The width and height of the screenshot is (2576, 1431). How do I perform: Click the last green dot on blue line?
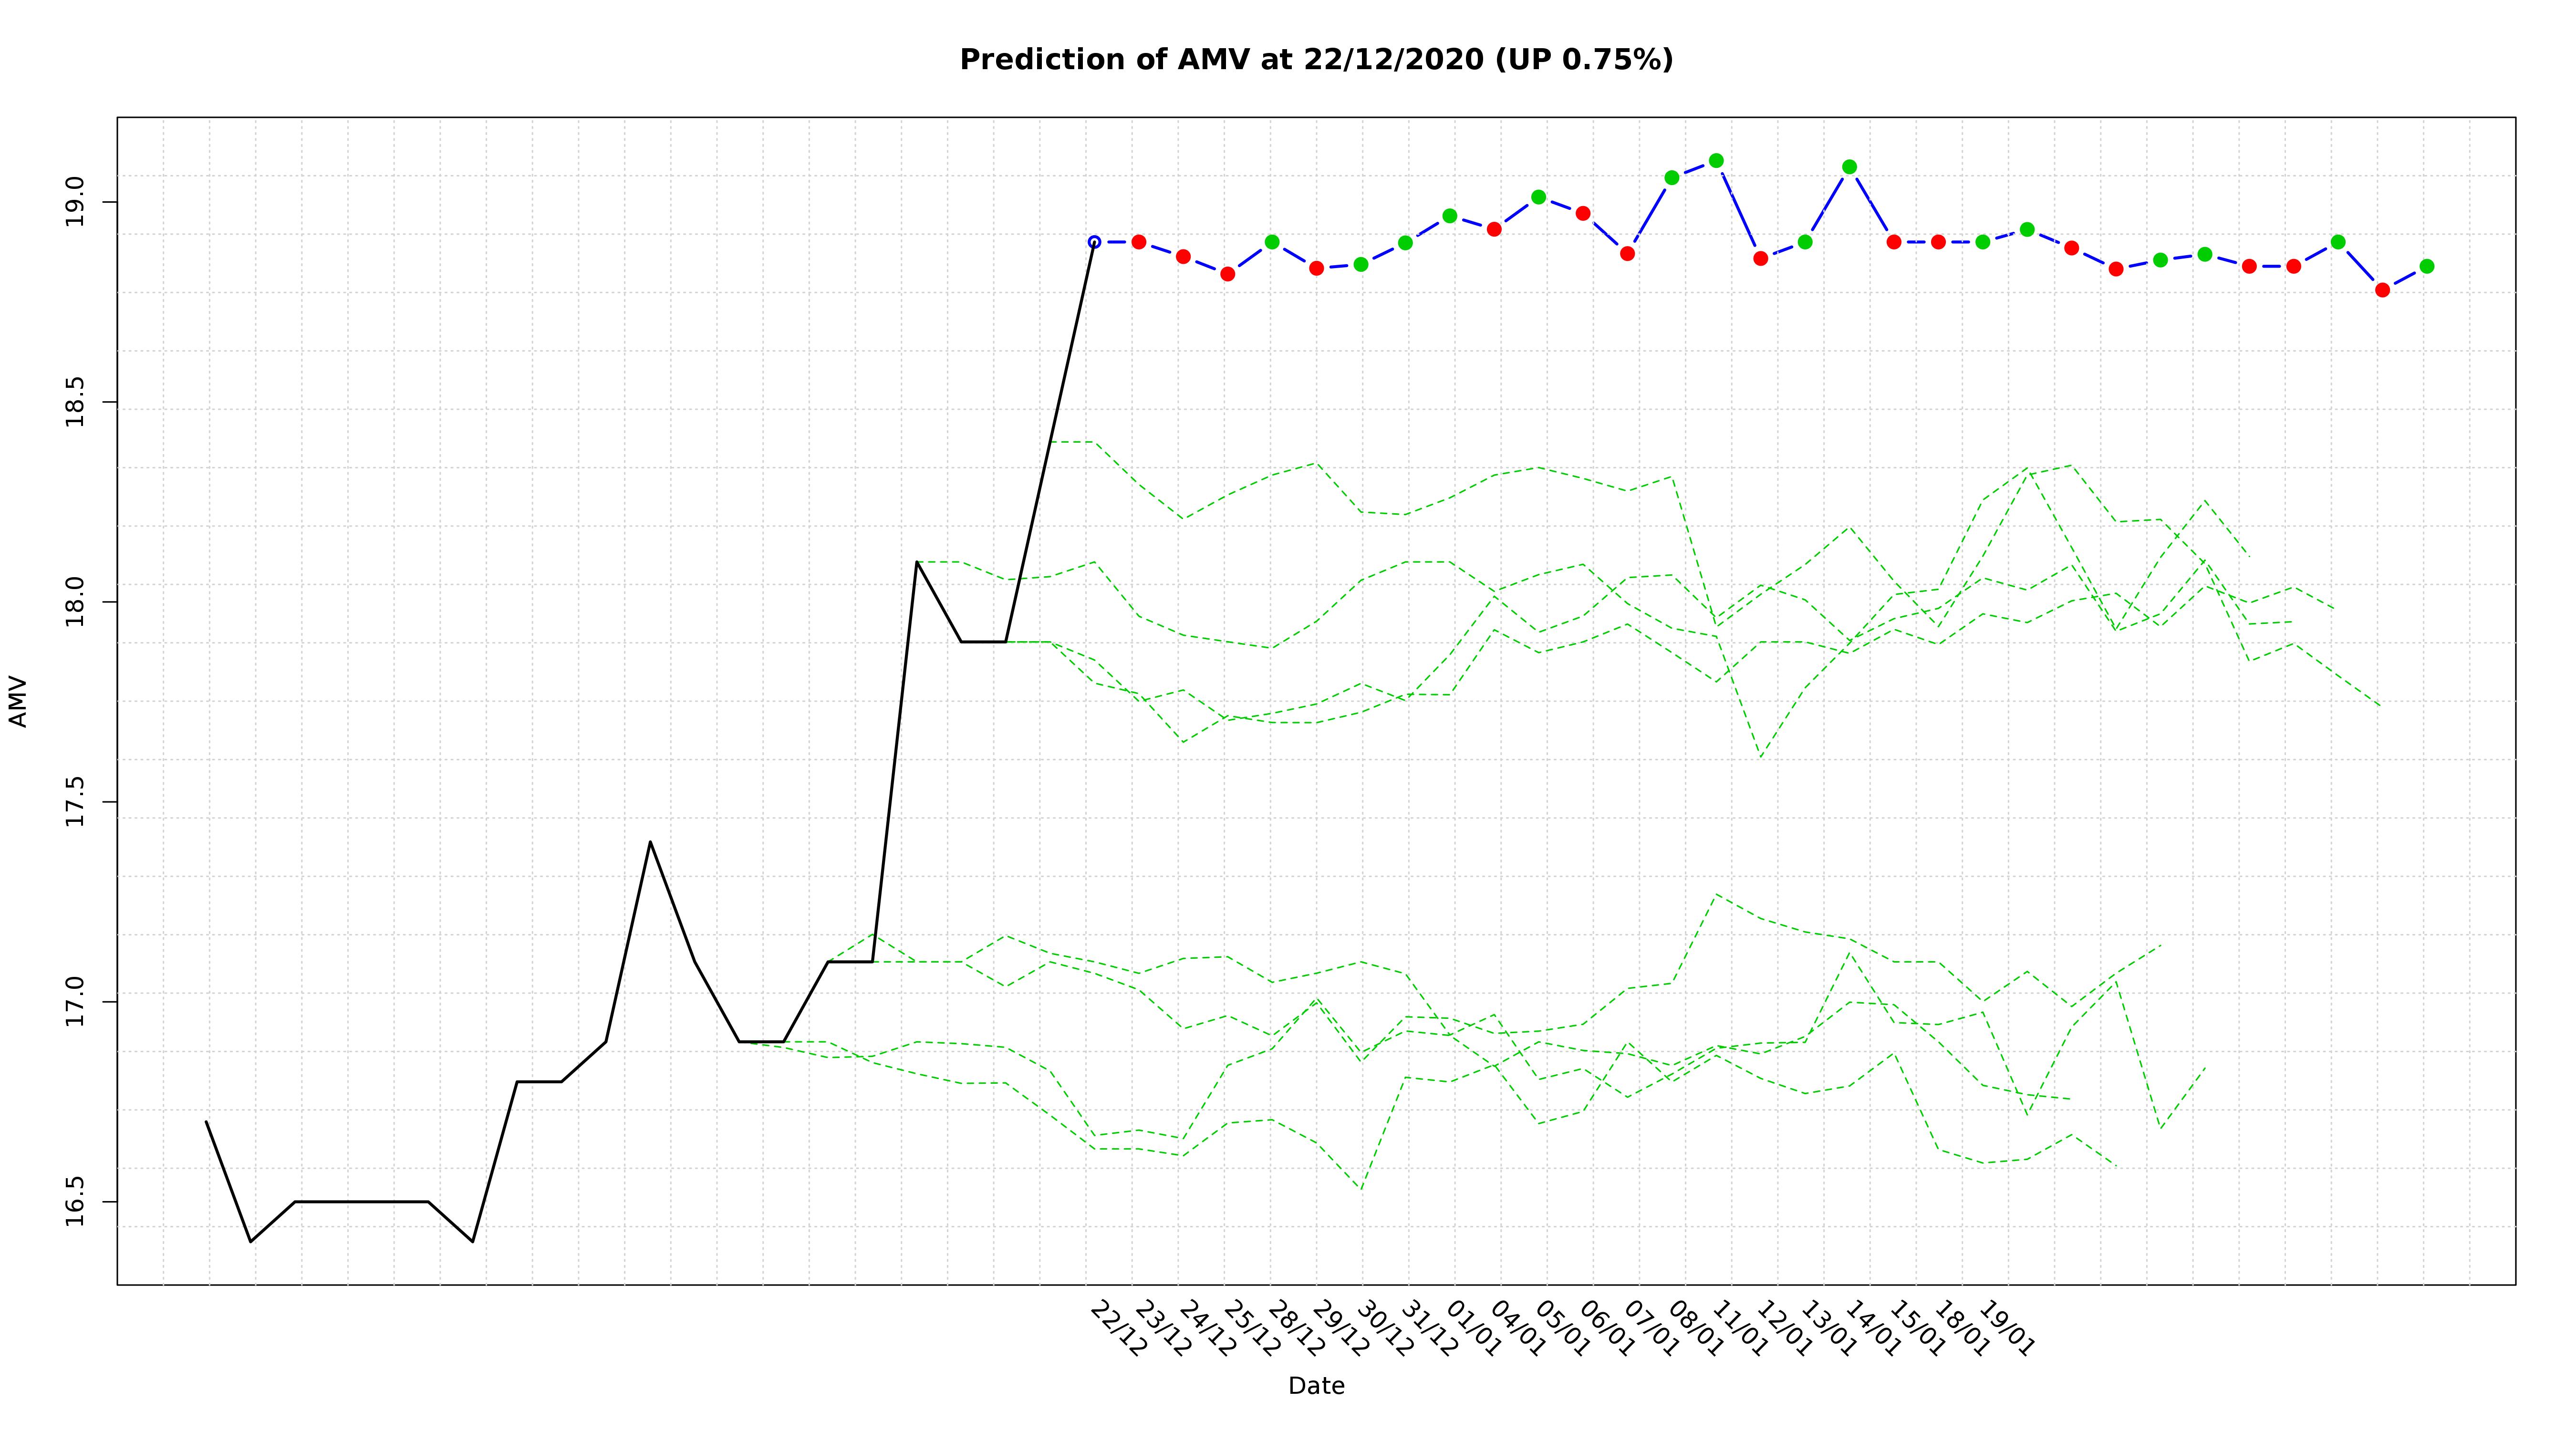(2426, 266)
